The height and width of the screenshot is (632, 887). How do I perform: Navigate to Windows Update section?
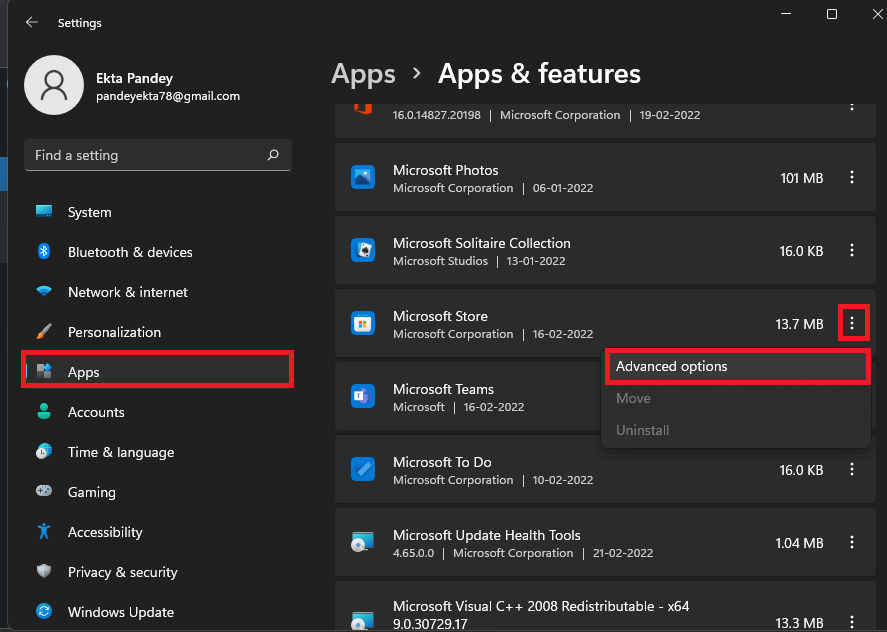coord(120,612)
